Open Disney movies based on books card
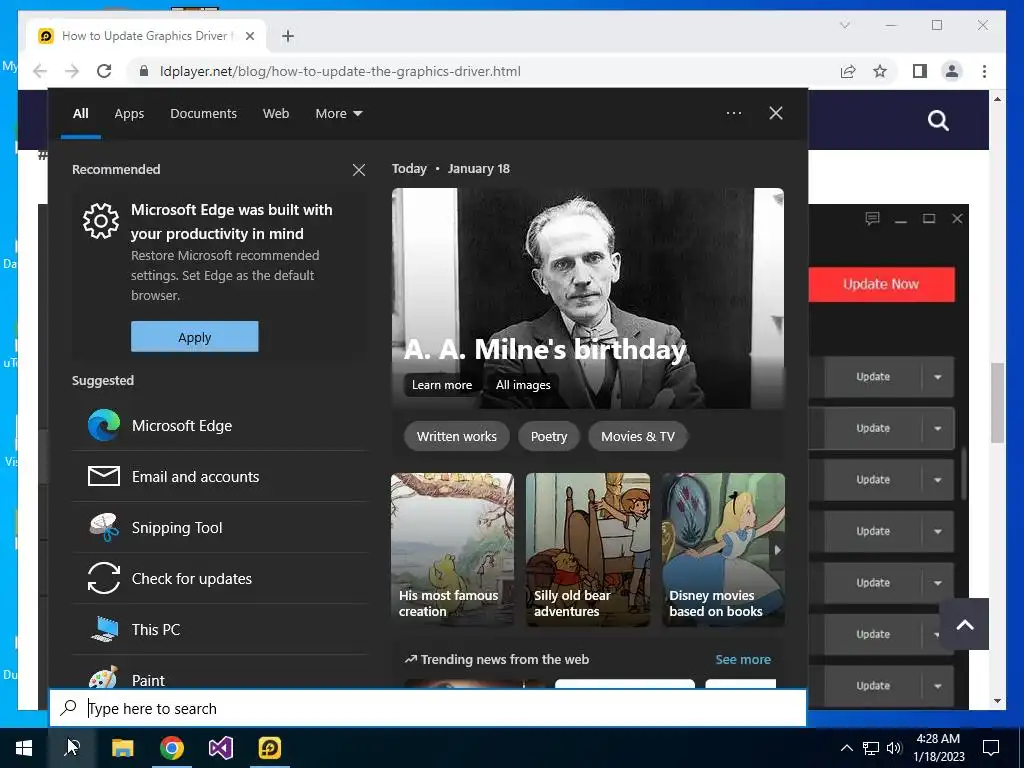This screenshot has height=768, width=1024. pyautogui.click(x=724, y=550)
